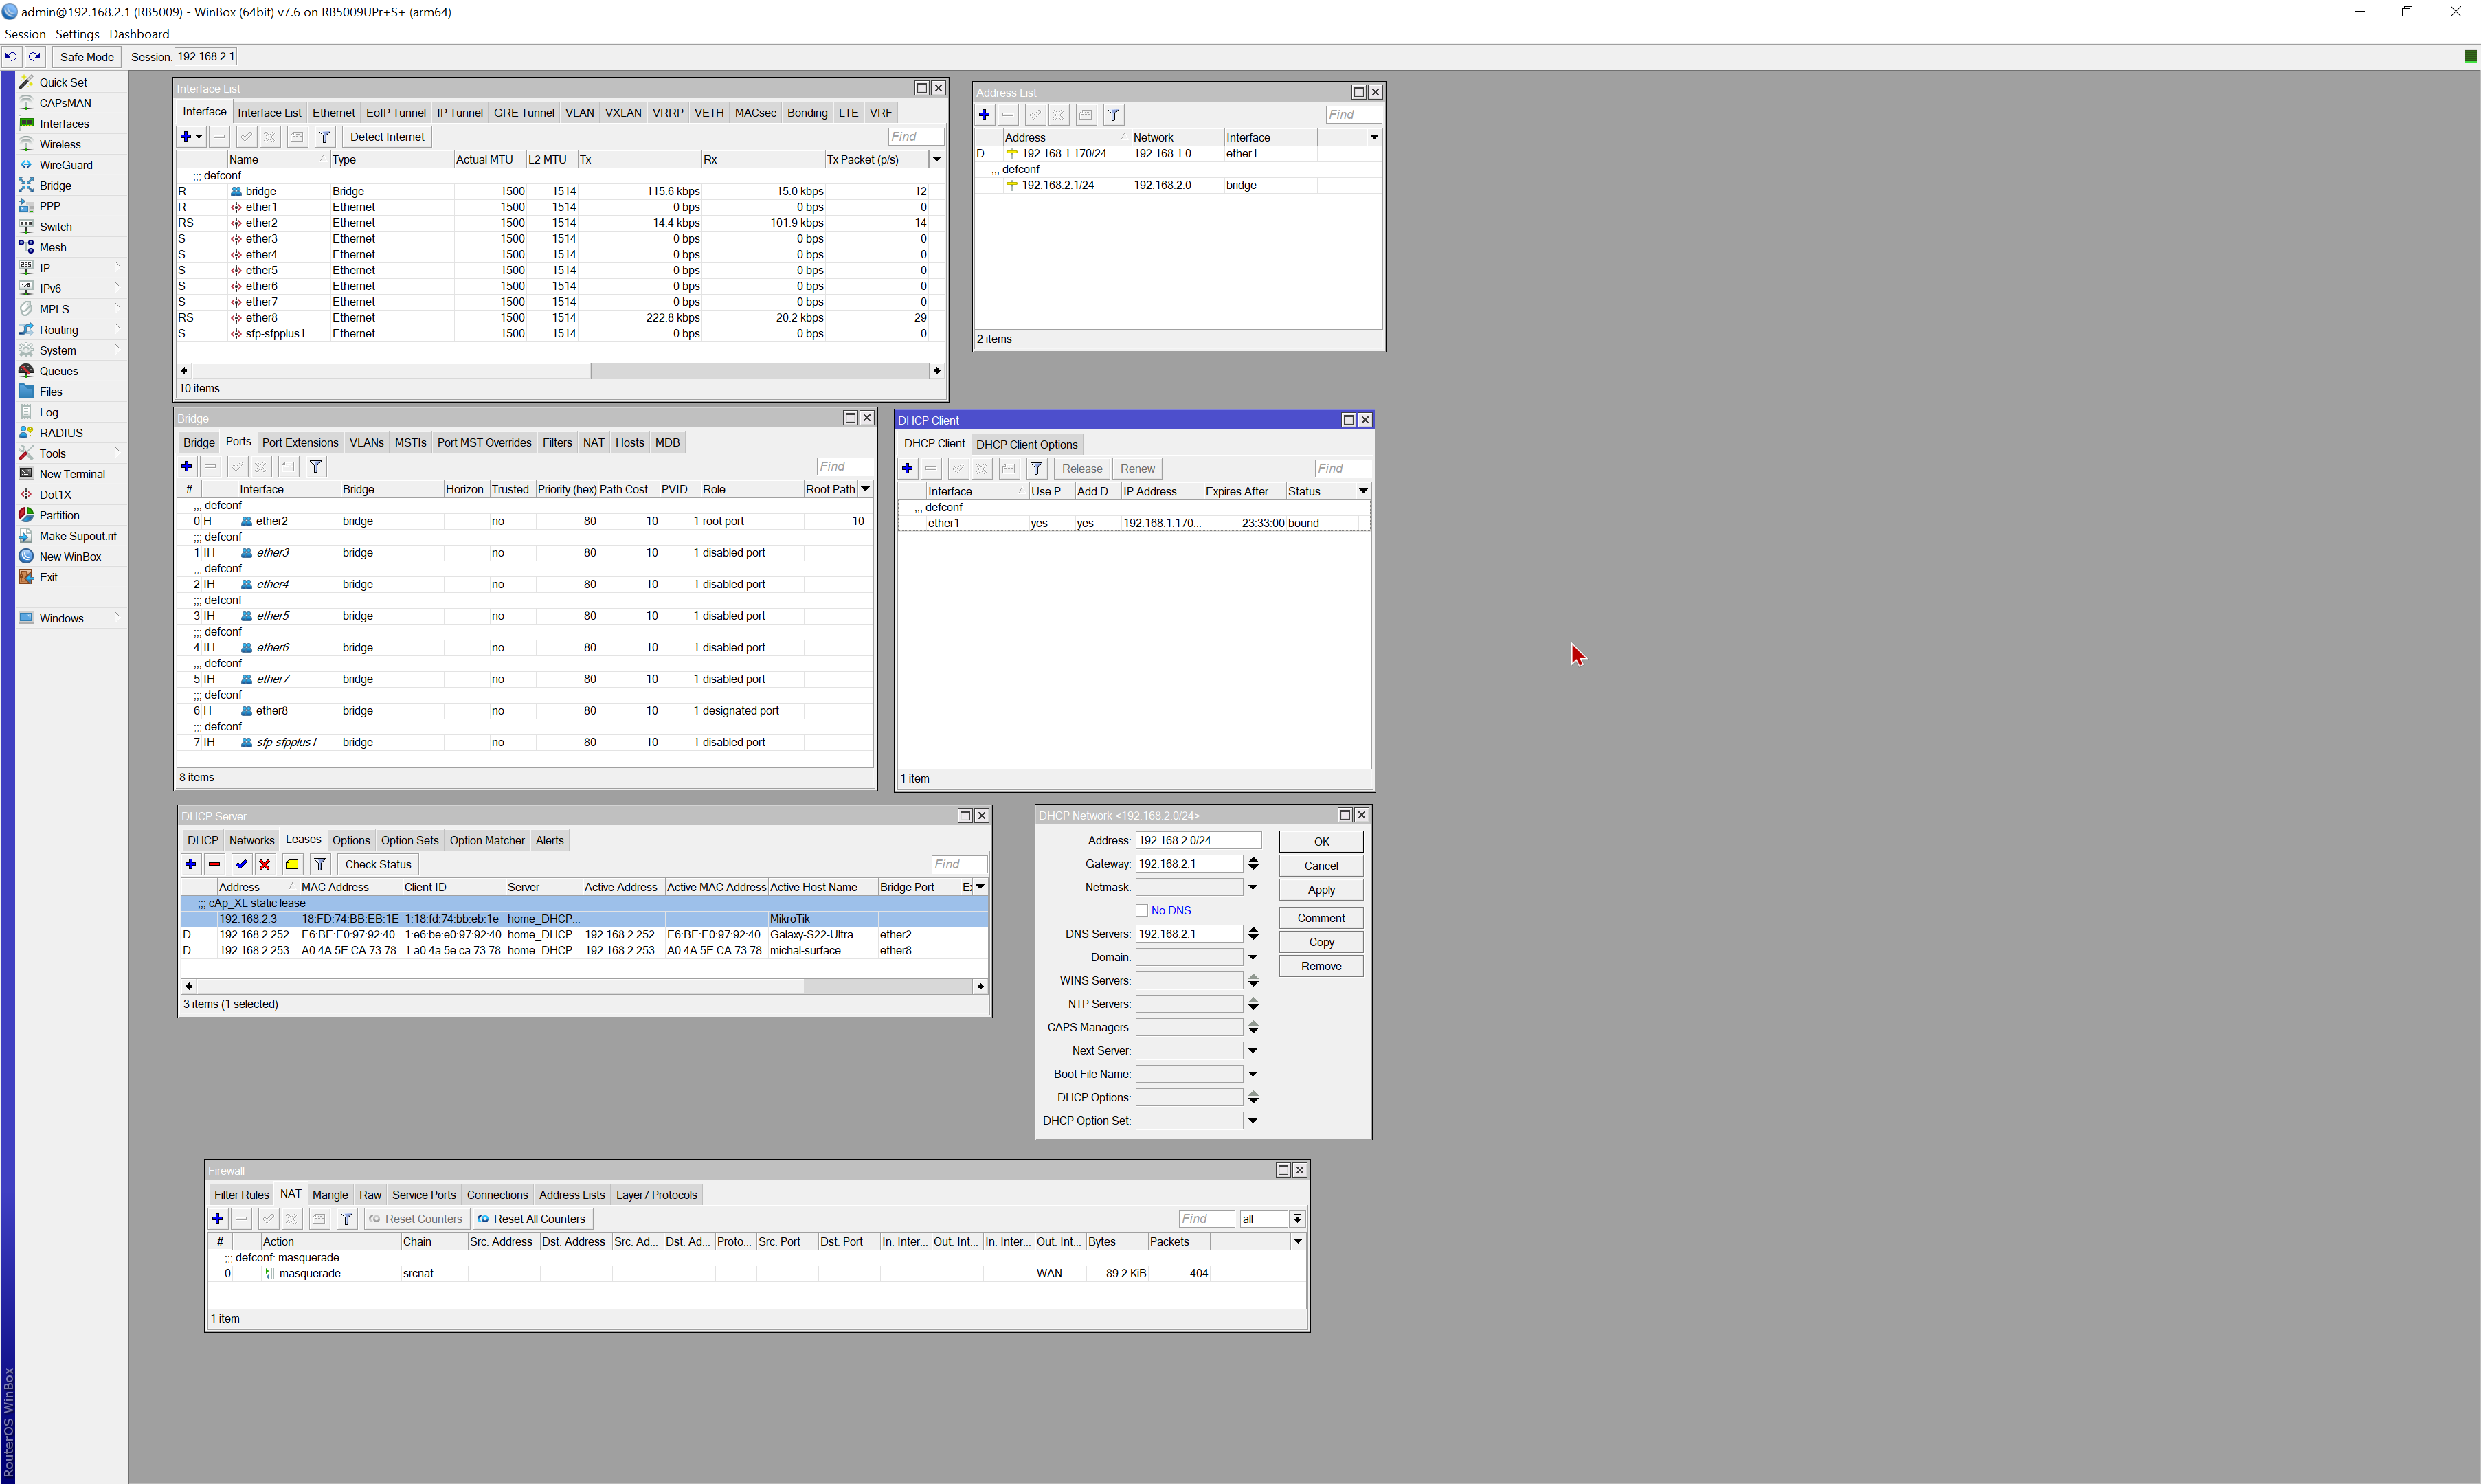The image size is (2481, 1484).
Task: Open the Netmask dropdown in DHCP Network
Action: (x=1252, y=887)
